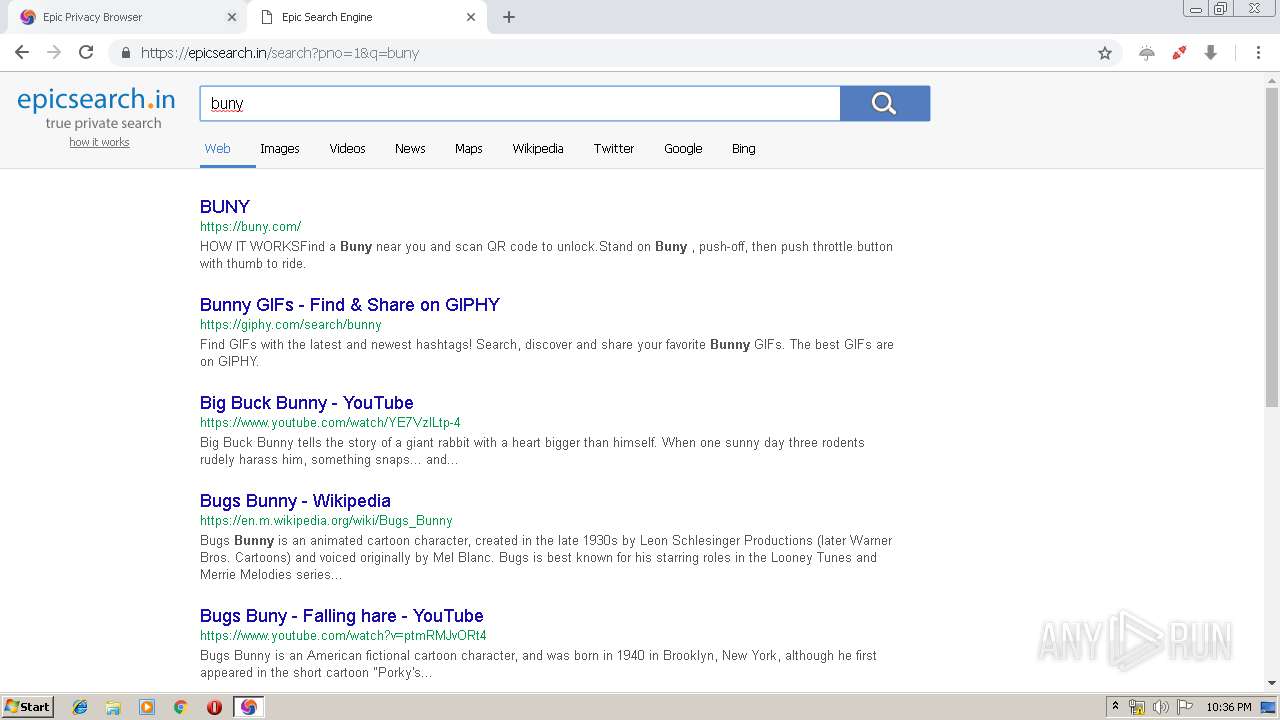Close the Epic Search Engine tab
Screen dimensions: 1280x720
coord(471,17)
